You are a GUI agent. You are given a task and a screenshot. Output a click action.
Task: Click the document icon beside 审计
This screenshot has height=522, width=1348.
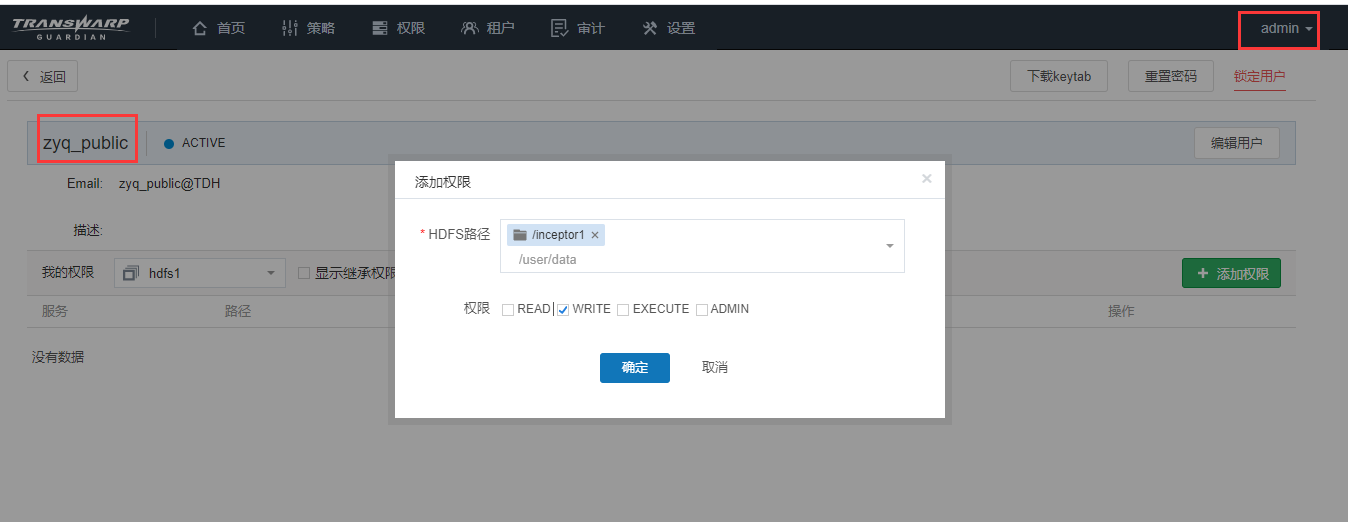click(560, 28)
